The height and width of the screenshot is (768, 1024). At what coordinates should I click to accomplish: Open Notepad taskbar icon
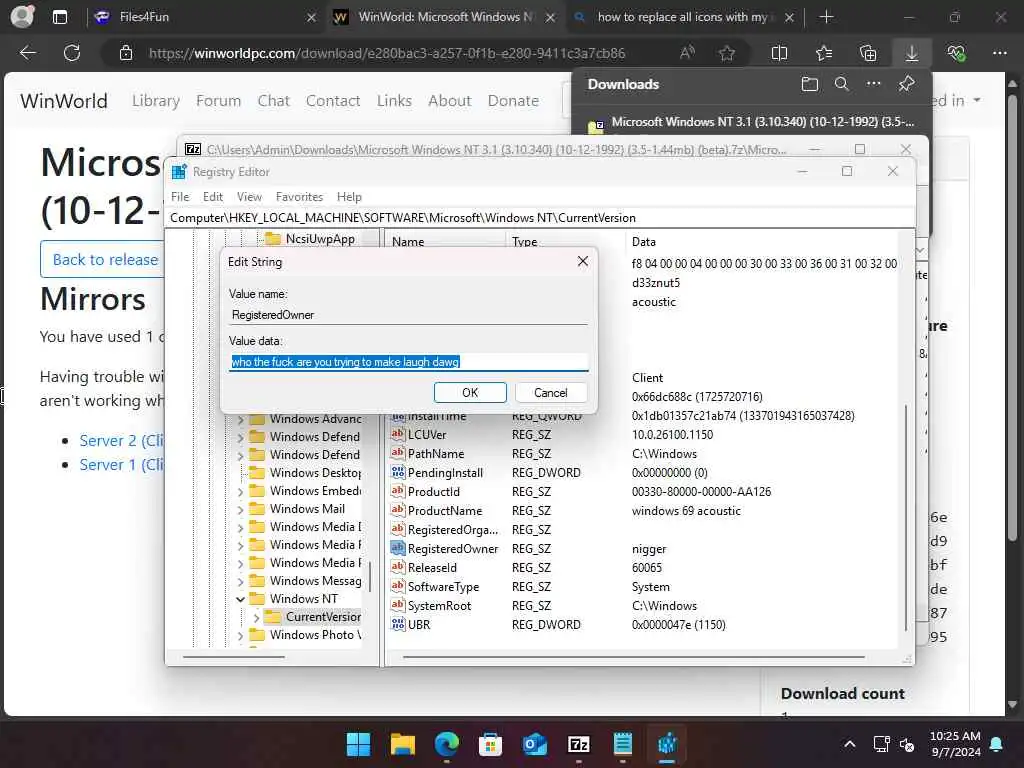(x=623, y=744)
